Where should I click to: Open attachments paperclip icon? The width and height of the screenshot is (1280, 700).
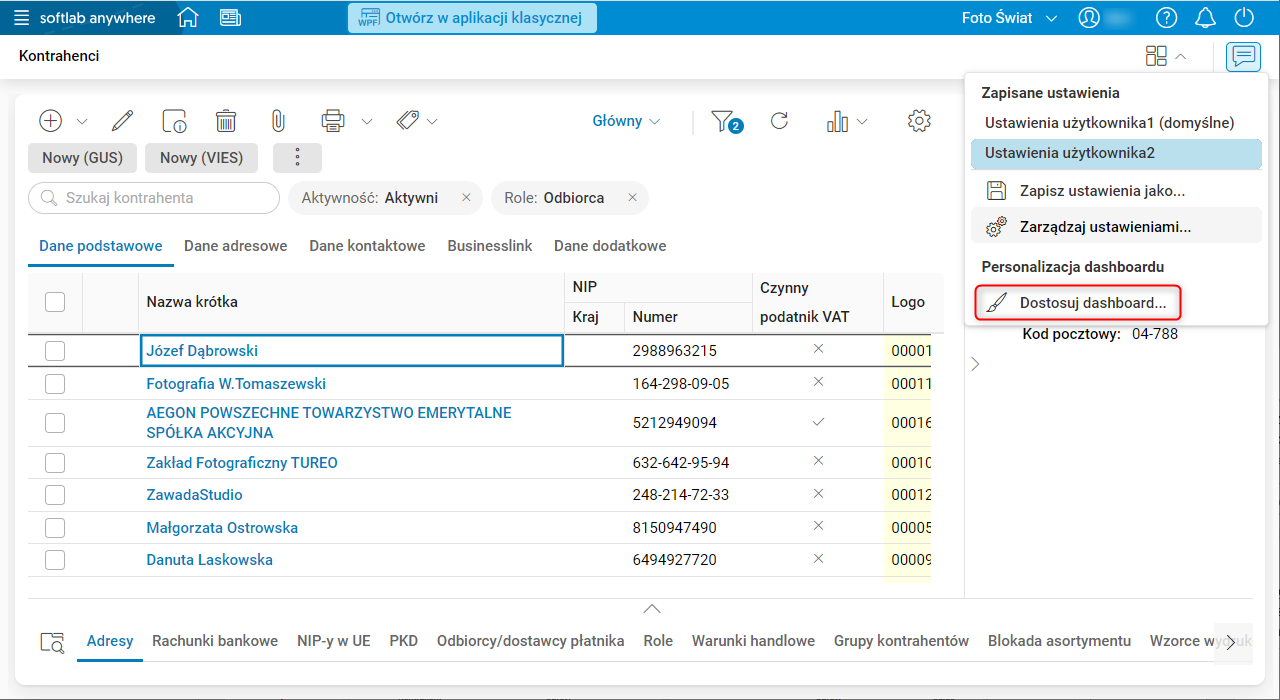coord(278,121)
